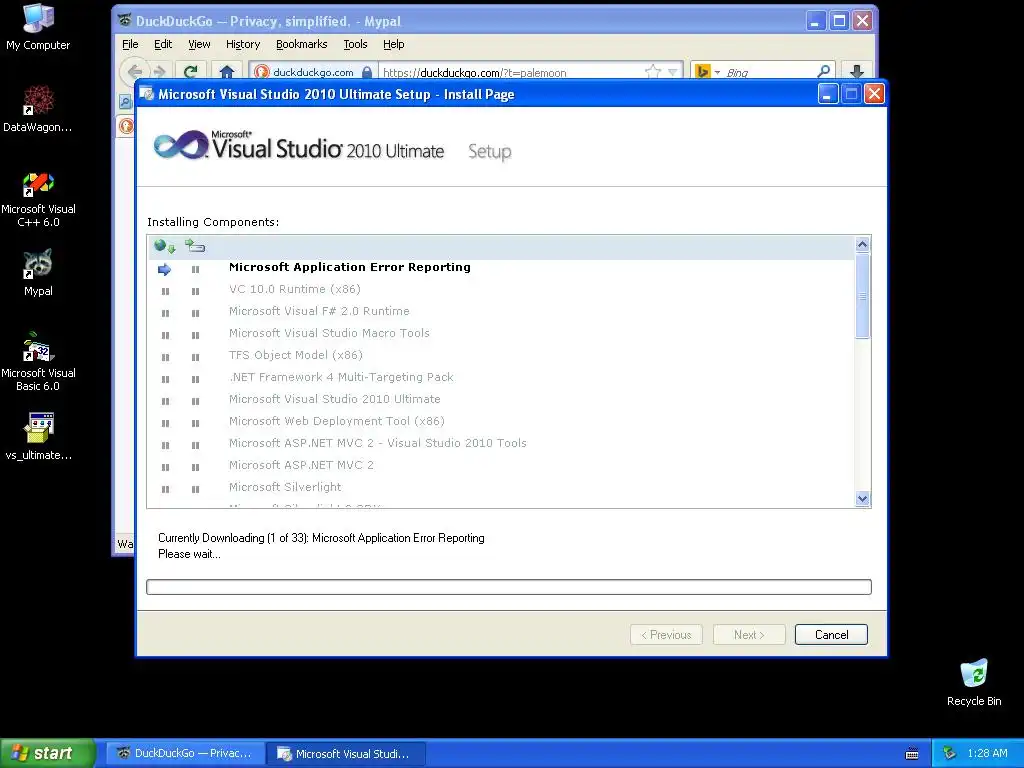
Task: Open the View menu in Mypal
Action: (x=199, y=44)
